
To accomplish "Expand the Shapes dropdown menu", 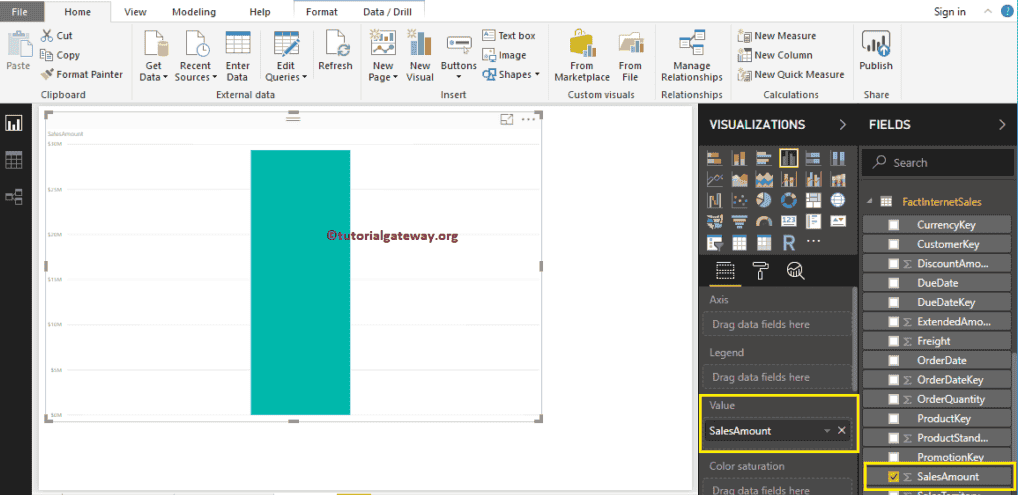I will point(512,75).
